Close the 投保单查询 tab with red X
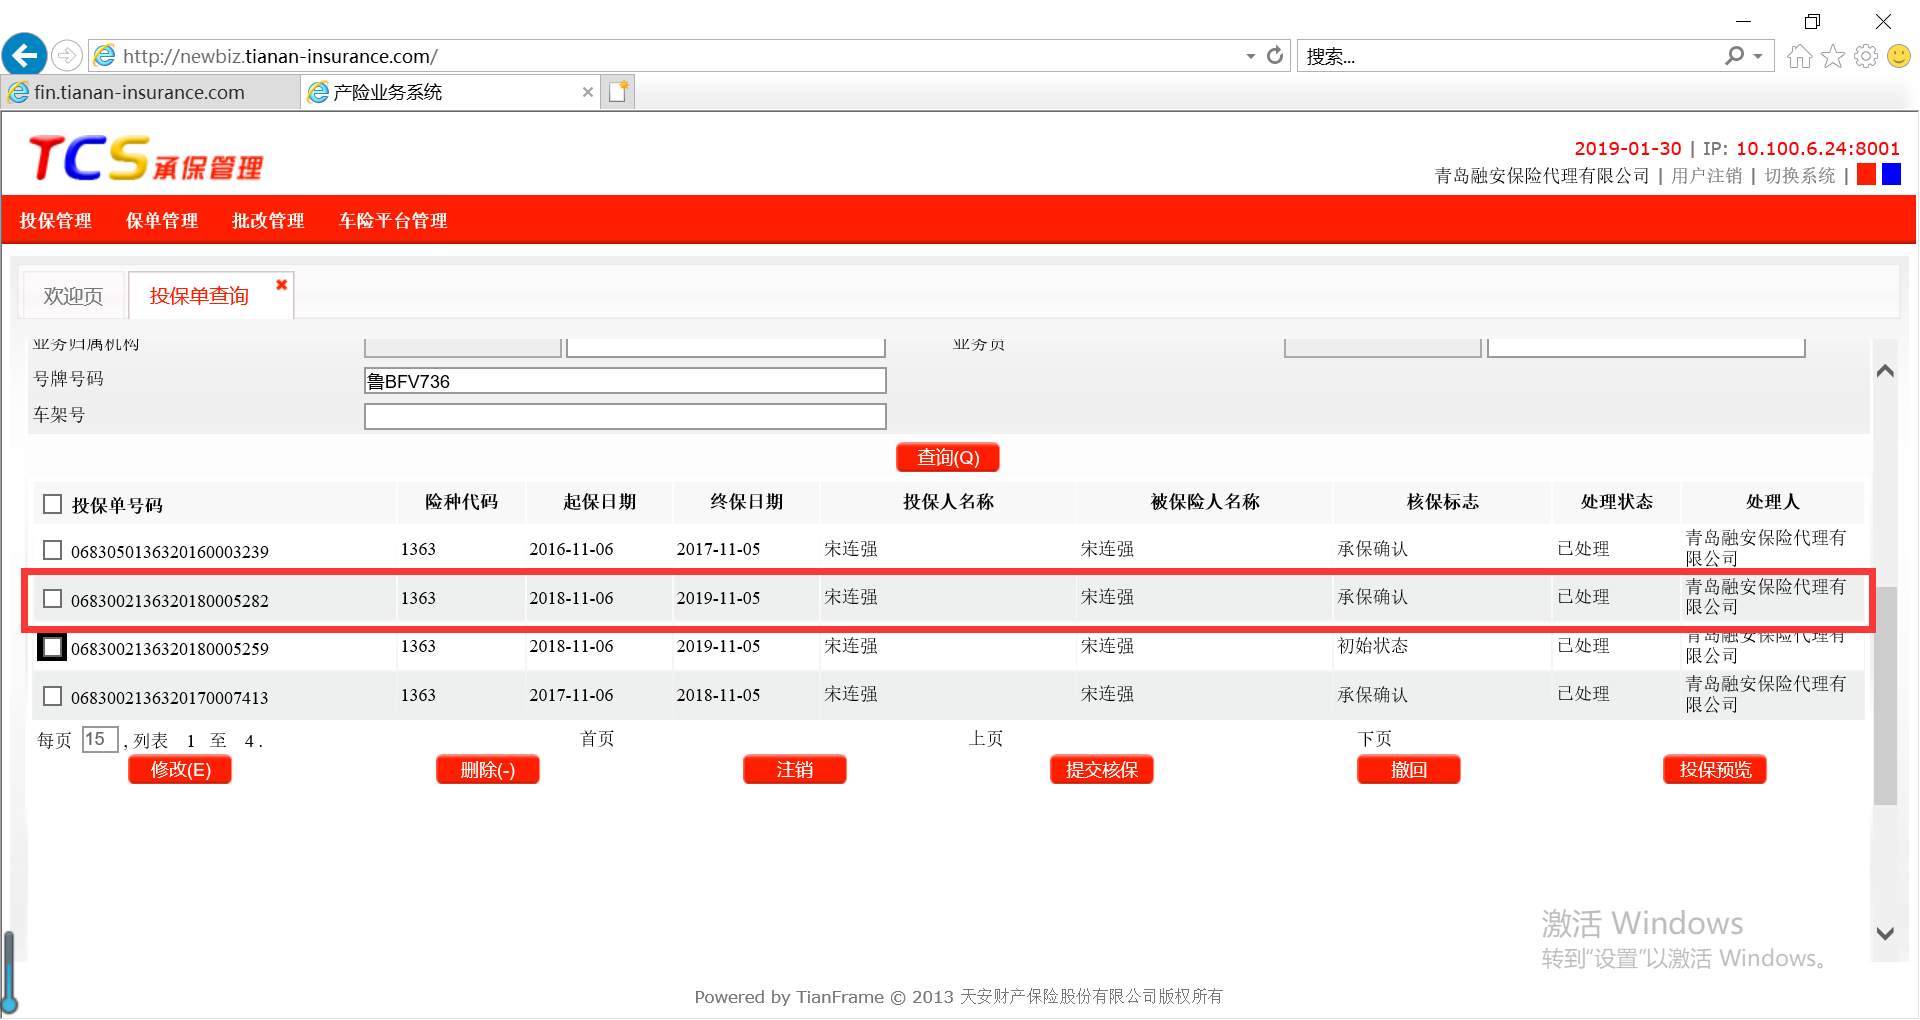Viewport: 1920px width, 1020px height. tap(282, 285)
